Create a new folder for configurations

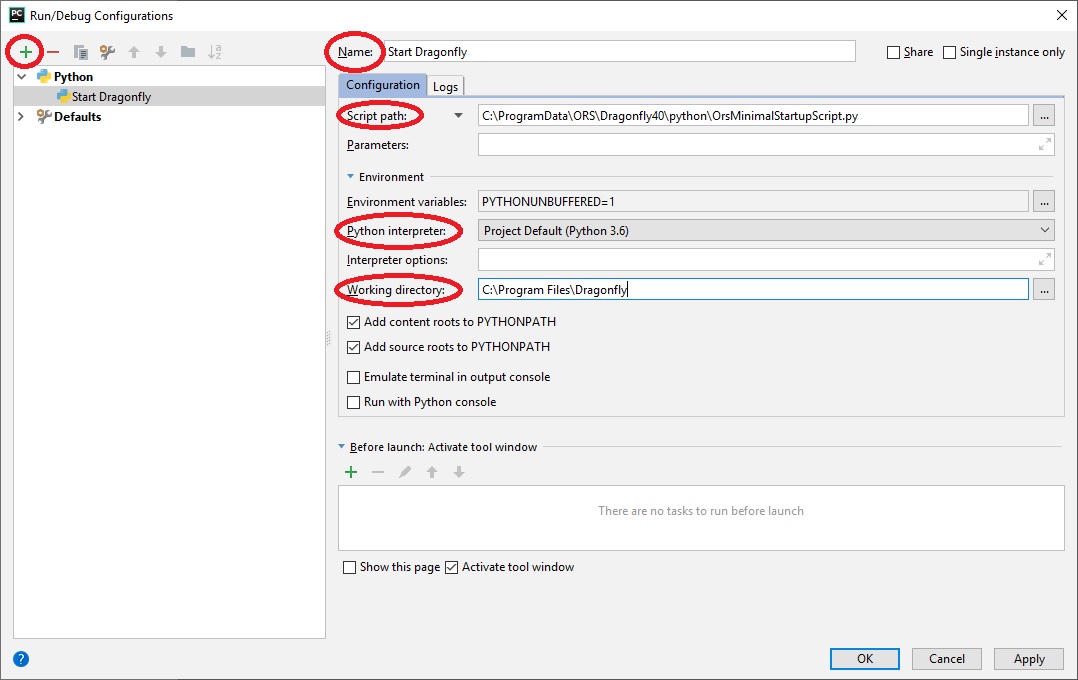pyautogui.click(x=186, y=51)
